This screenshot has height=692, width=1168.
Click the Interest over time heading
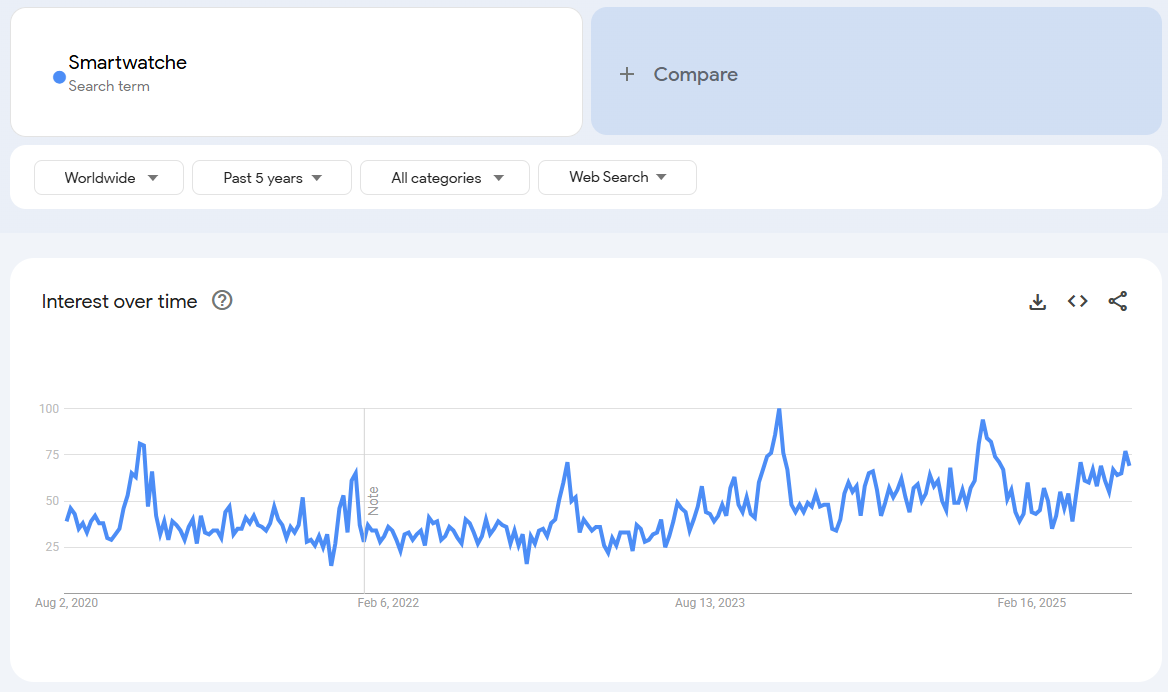click(119, 301)
